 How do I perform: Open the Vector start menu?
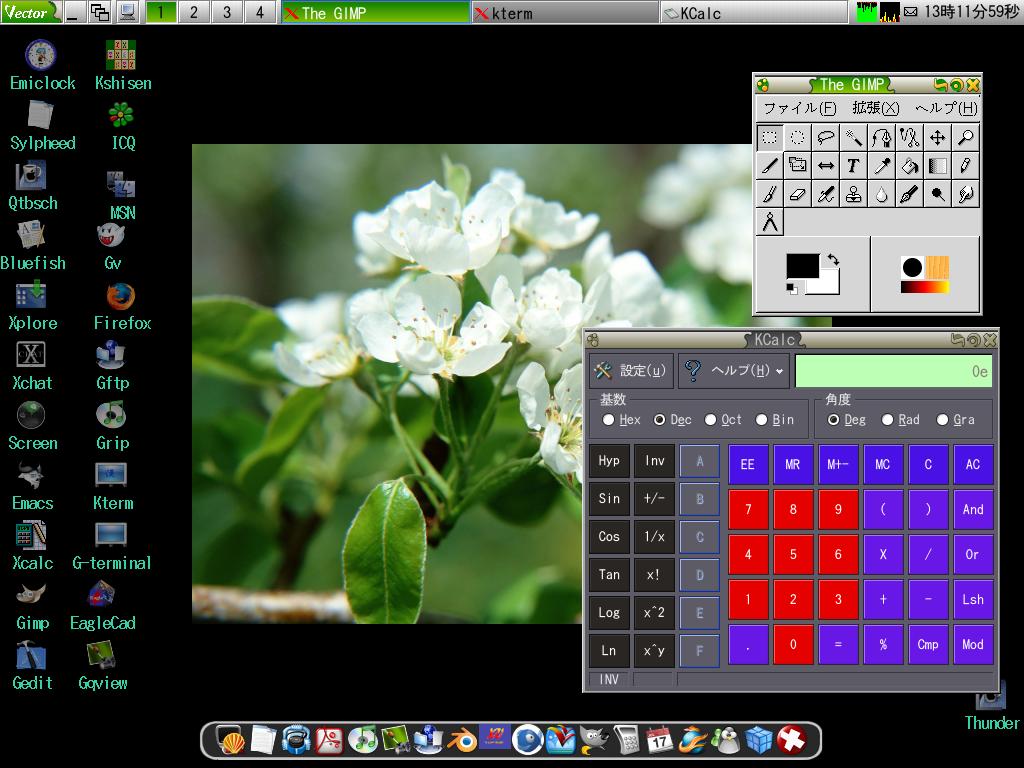coord(30,12)
